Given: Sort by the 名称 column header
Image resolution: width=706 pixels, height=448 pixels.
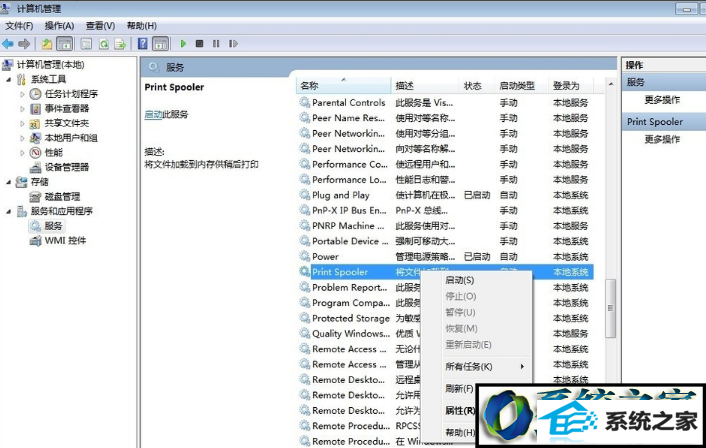Looking at the screenshot, I should [344, 86].
